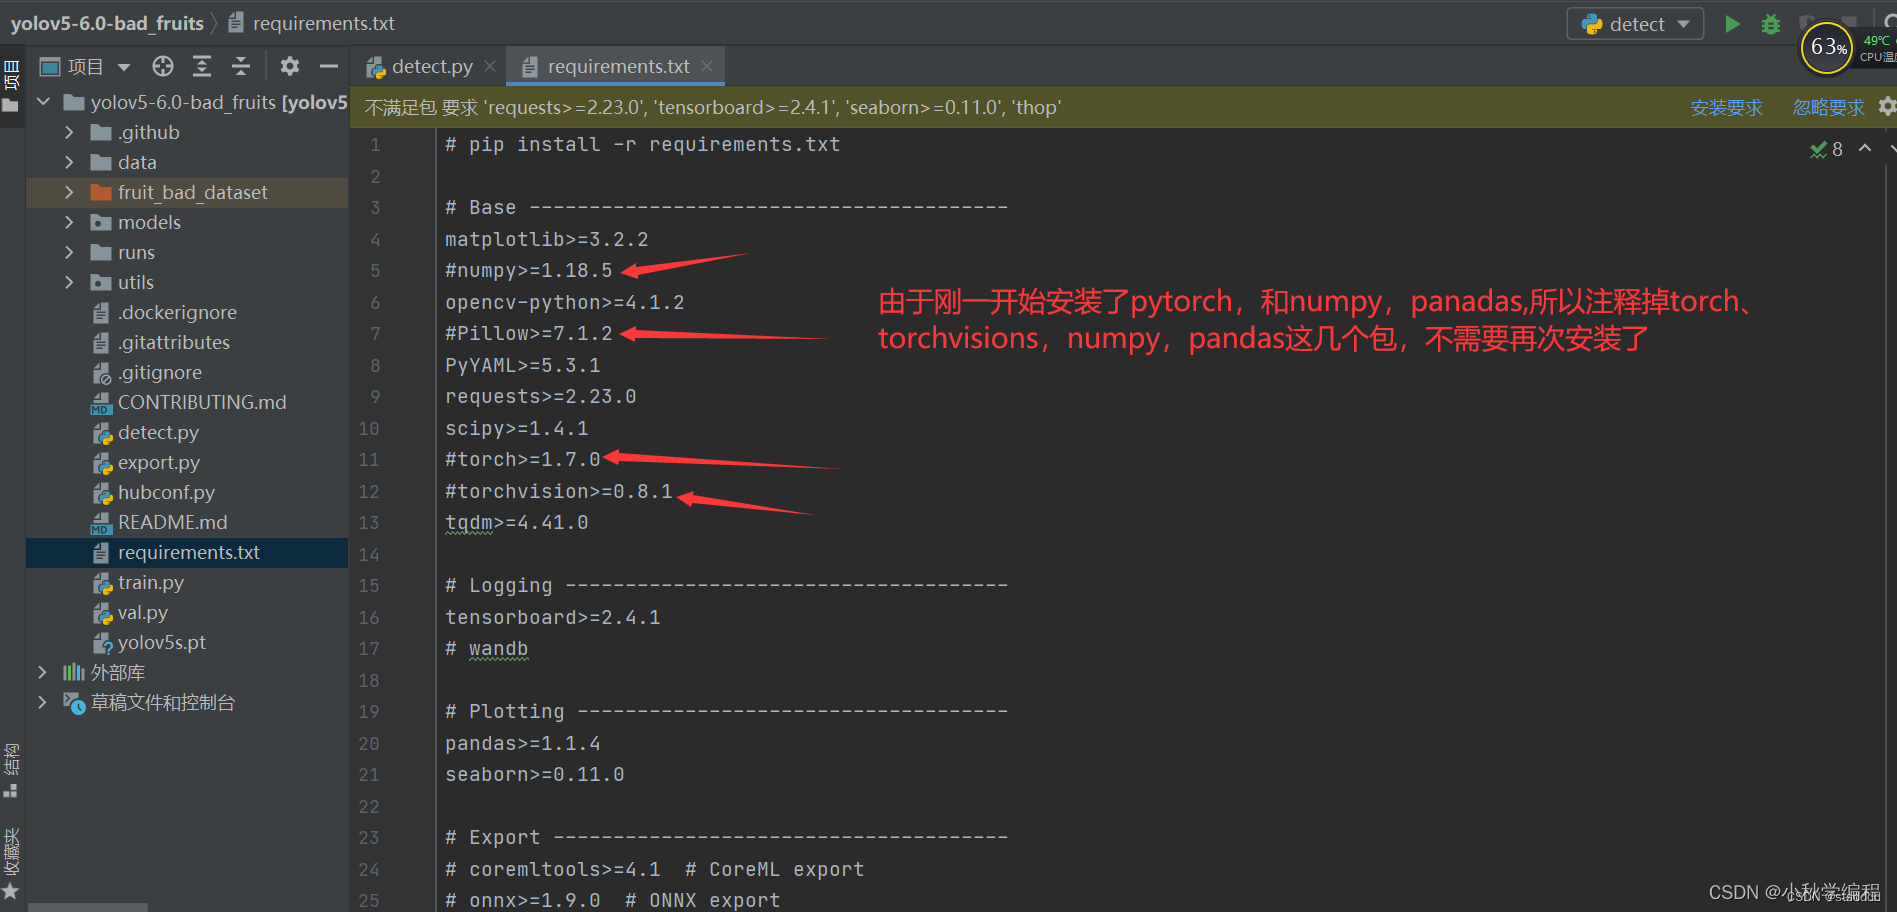
Task: Close the detect.py tab
Action: click(x=490, y=66)
